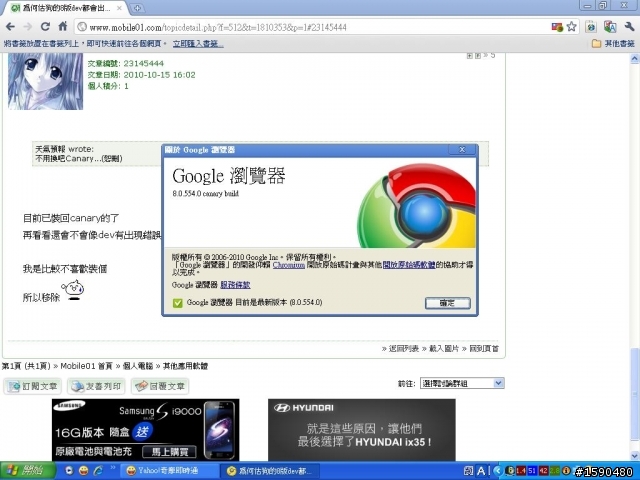Expand hidden system tray icons arrow
This screenshot has height=480, width=640.
click(497, 471)
